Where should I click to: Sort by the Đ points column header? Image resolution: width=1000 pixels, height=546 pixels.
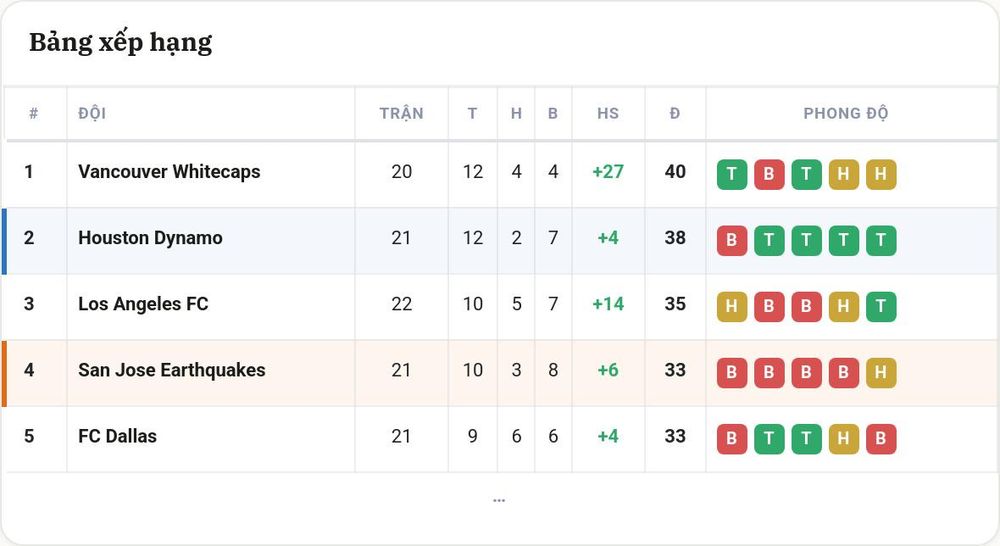tap(675, 114)
